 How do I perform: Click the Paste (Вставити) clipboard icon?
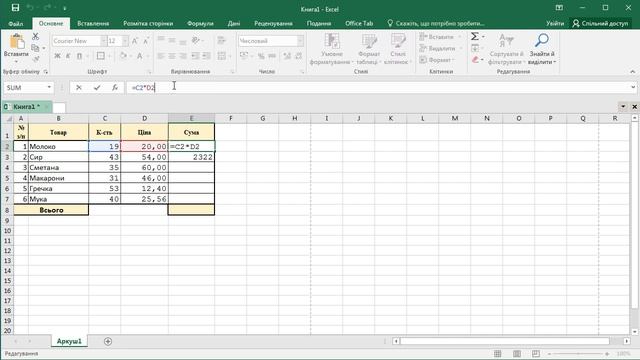coord(16,41)
